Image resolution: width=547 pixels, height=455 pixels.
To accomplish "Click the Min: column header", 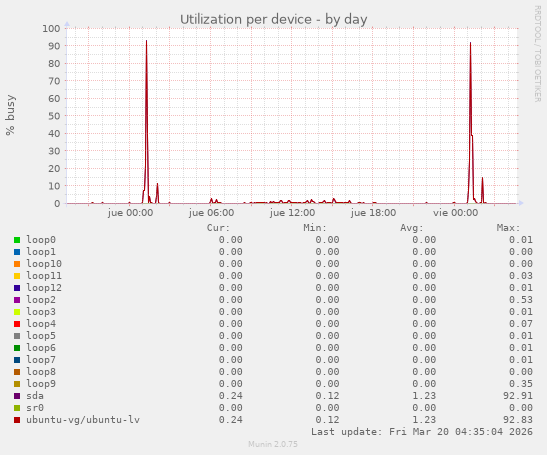I will [x=315, y=228].
